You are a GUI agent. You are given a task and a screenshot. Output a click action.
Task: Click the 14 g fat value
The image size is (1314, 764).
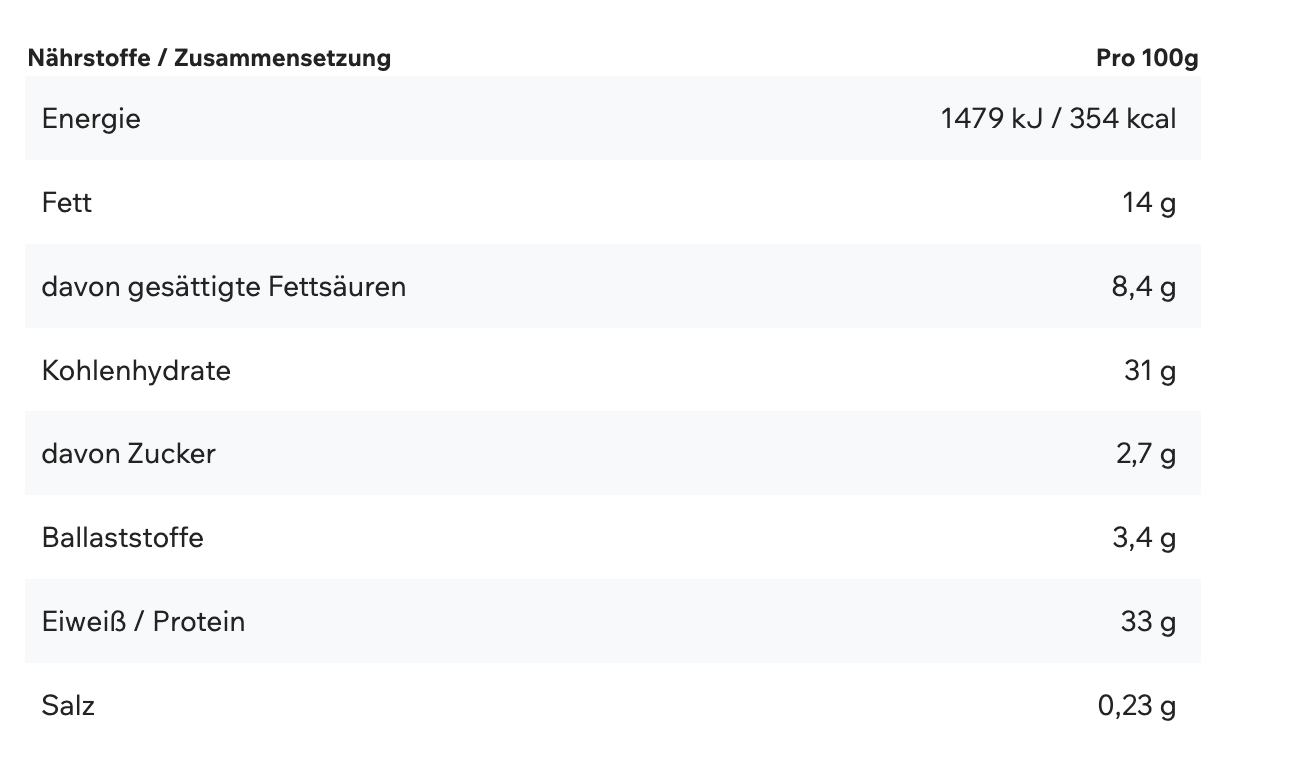1149,203
